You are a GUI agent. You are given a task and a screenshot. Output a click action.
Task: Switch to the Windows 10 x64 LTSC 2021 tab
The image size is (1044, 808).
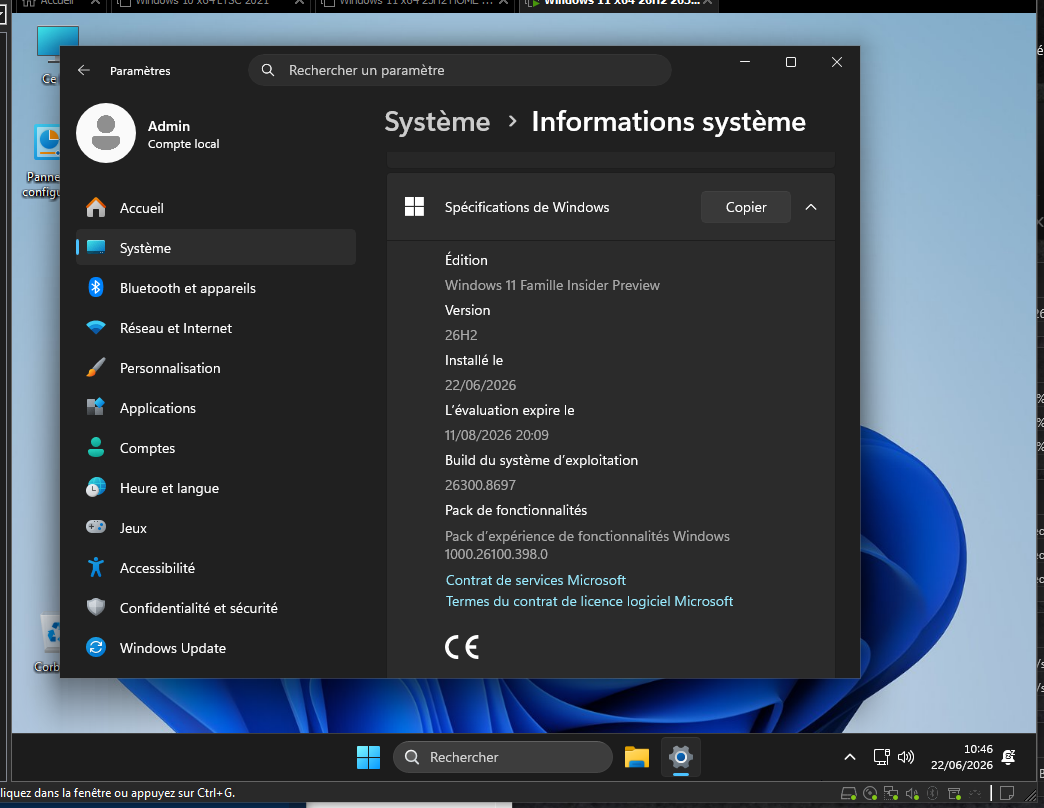pos(212,3)
